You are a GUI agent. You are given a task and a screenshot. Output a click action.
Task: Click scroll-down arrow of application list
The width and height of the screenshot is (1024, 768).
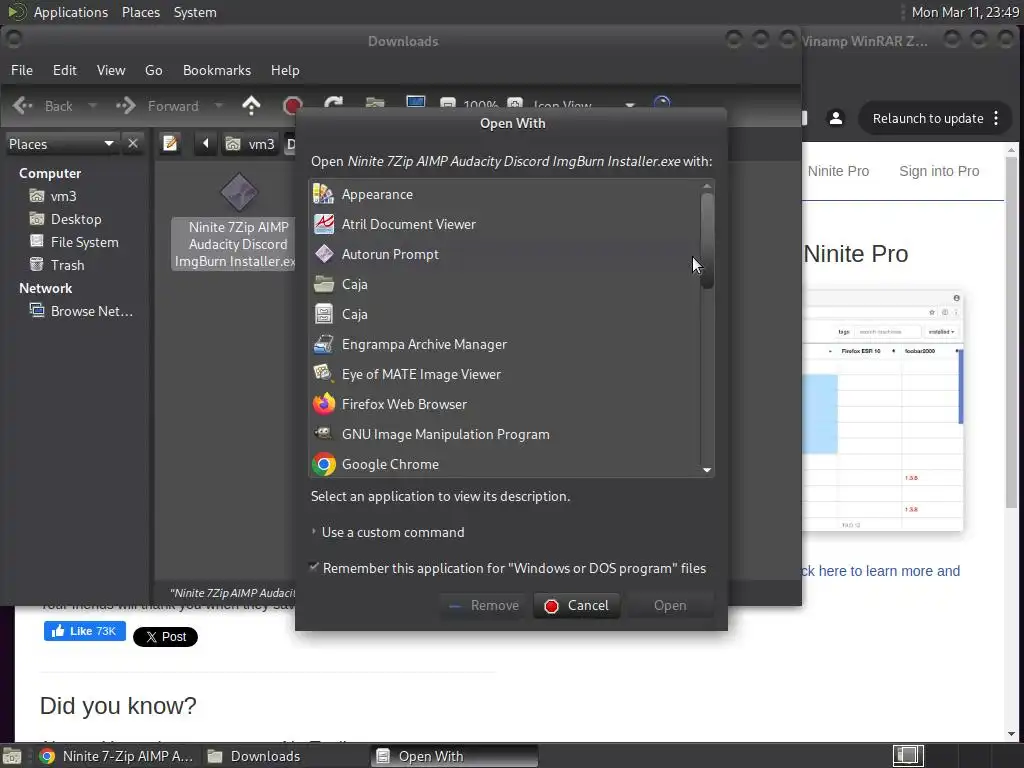(x=707, y=470)
